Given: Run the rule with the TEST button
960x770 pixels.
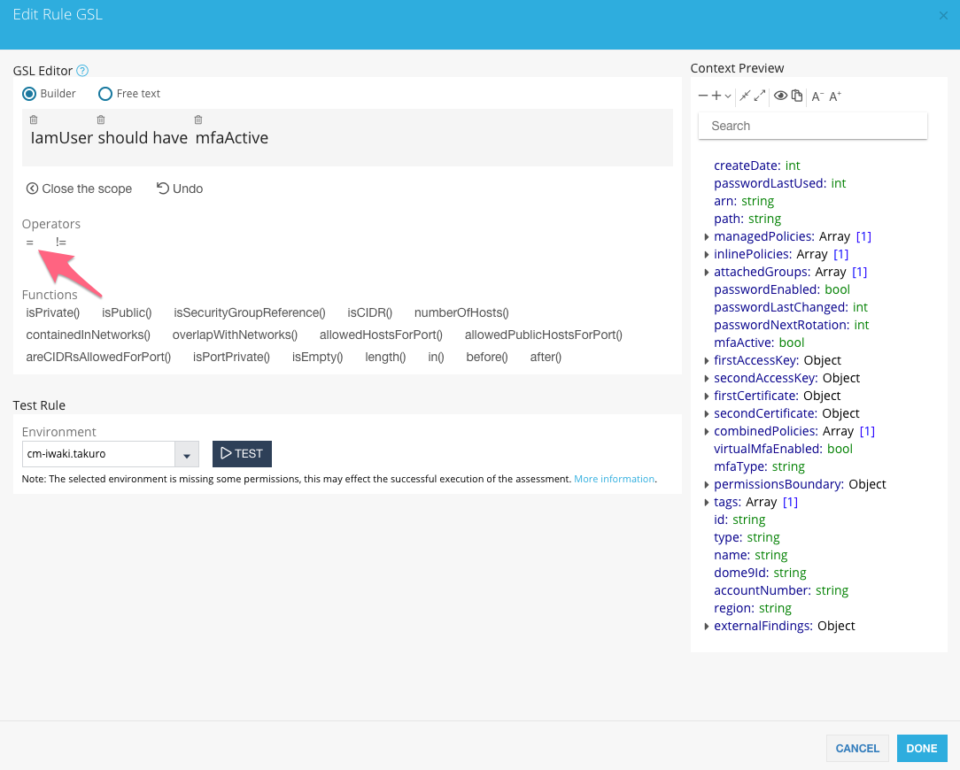Looking at the screenshot, I should coord(242,454).
